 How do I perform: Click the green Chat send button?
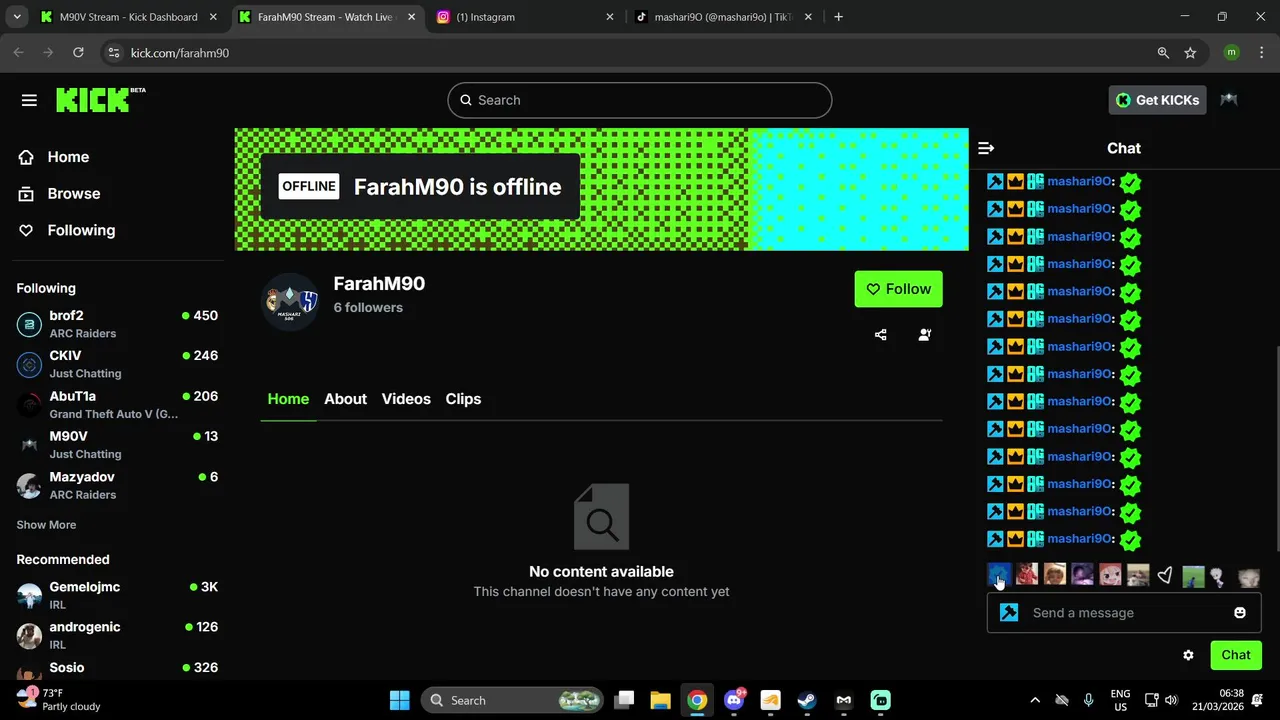tap(1236, 655)
